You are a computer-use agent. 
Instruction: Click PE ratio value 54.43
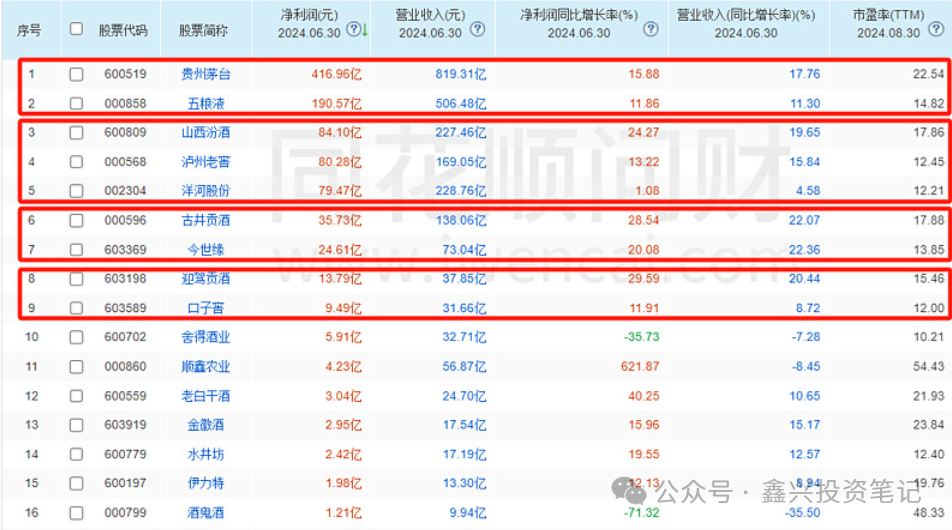pyautogui.click(x=929, y=367)
